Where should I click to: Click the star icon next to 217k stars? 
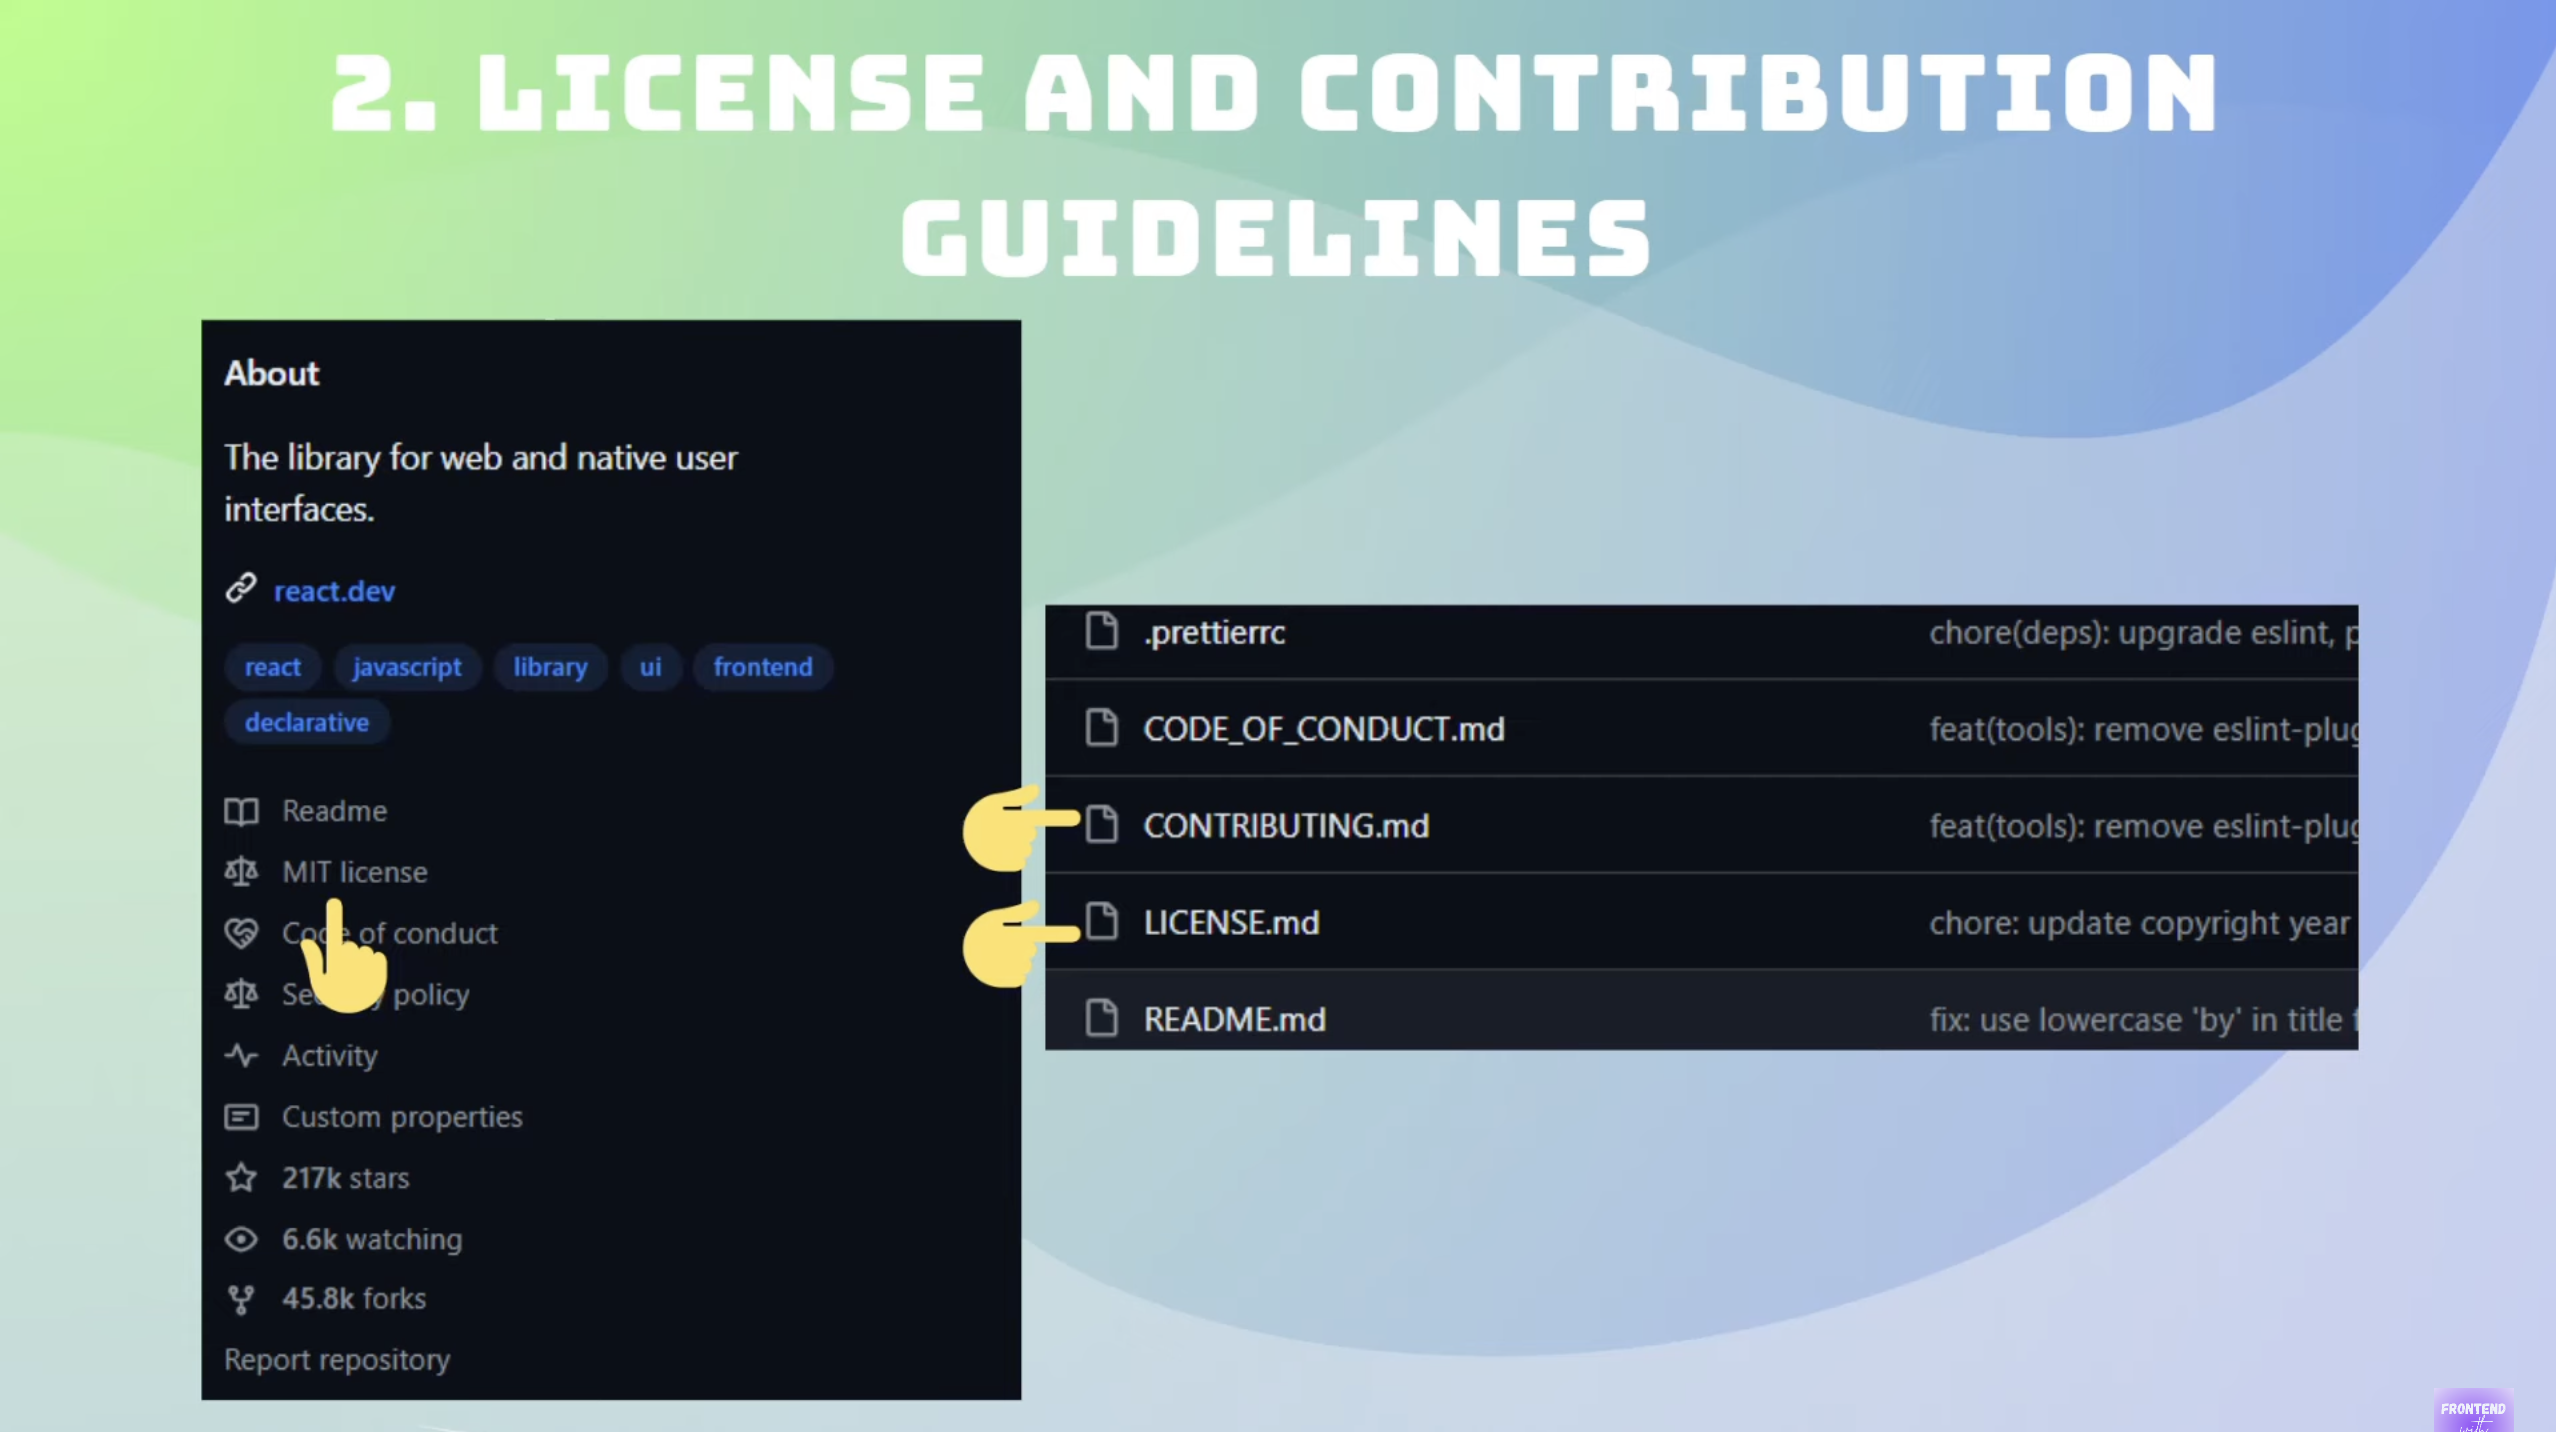tap(242, 1178)
